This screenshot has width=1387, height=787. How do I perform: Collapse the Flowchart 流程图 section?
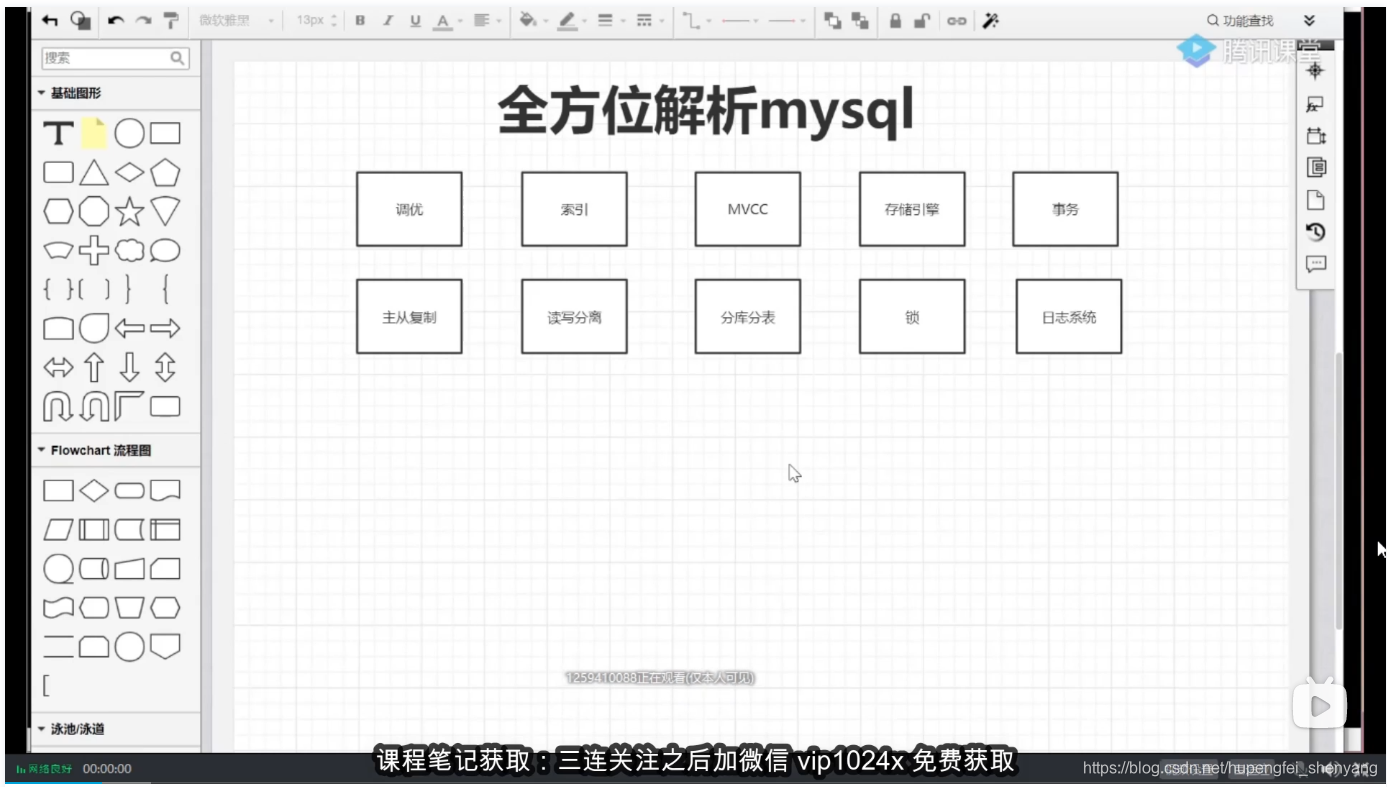(43, 450)
